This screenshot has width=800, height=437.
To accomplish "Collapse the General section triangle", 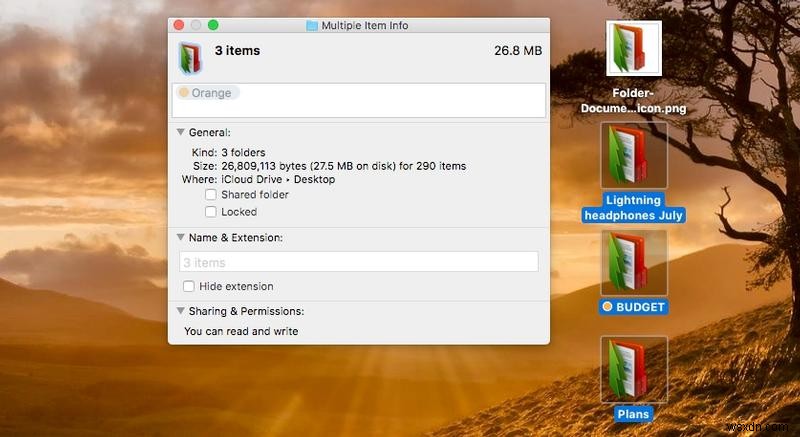I will click(181, 132).
